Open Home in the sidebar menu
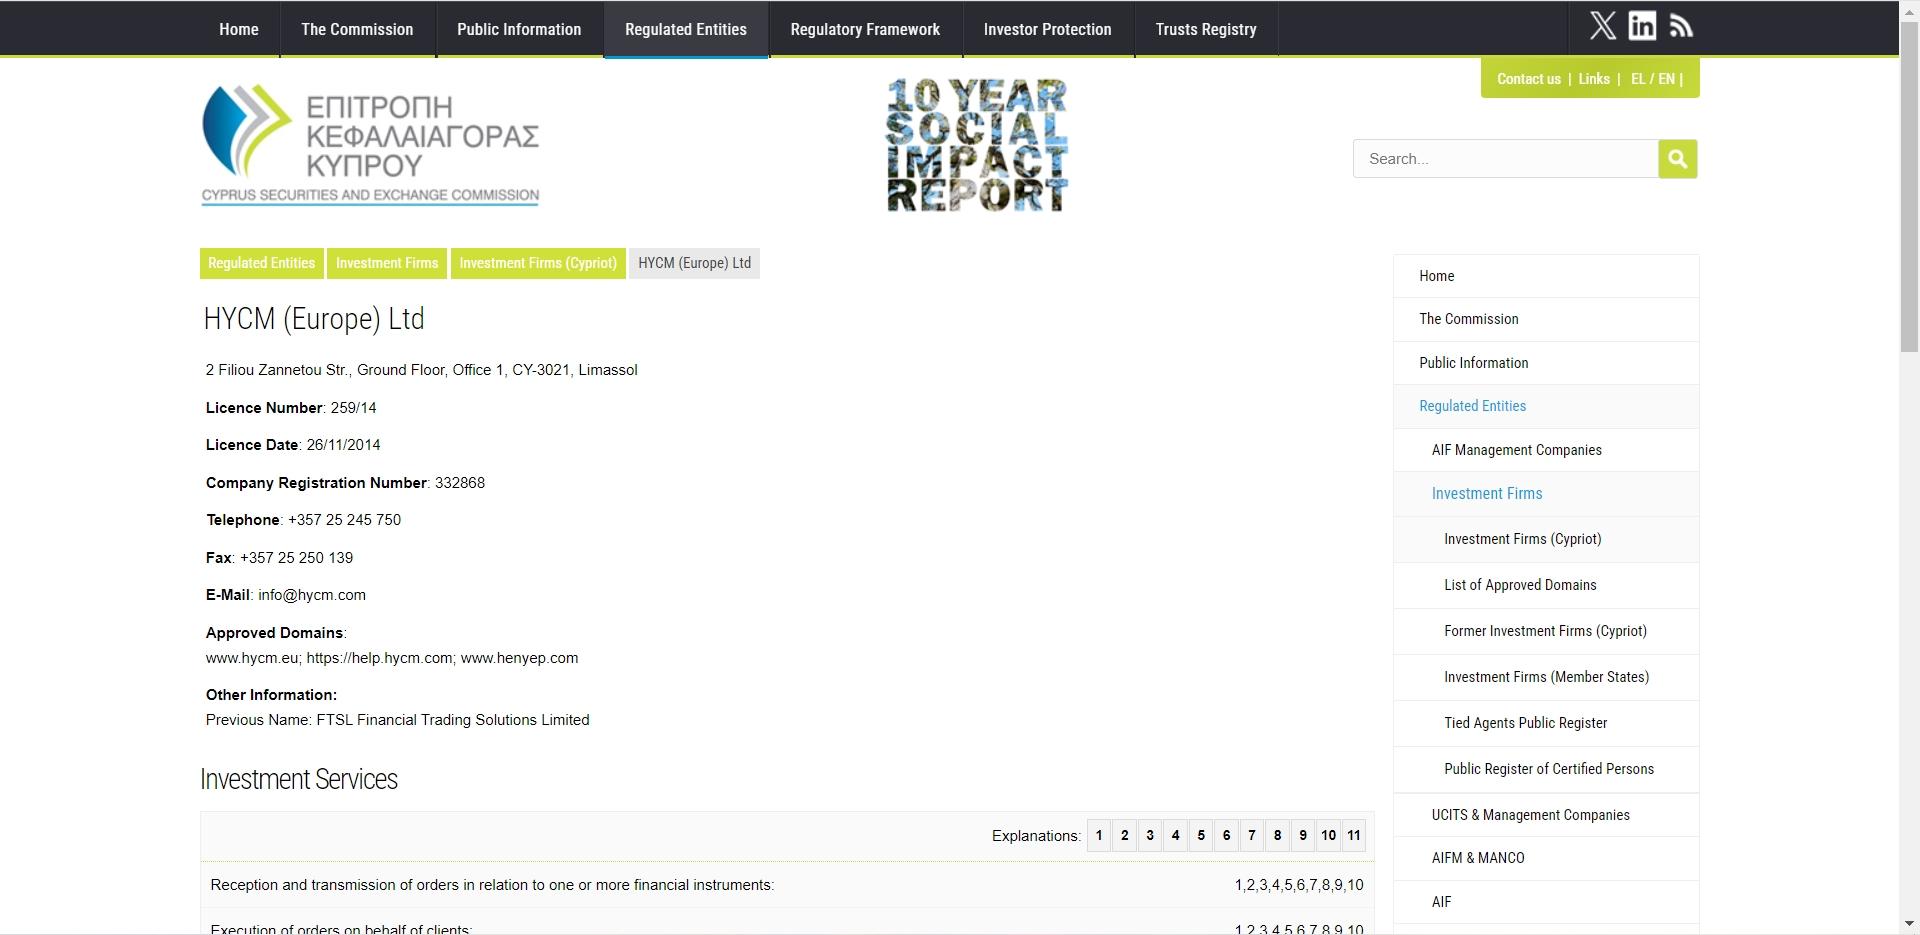The width and height of the screenshot is (1920, 935). tap(1546, 276)
